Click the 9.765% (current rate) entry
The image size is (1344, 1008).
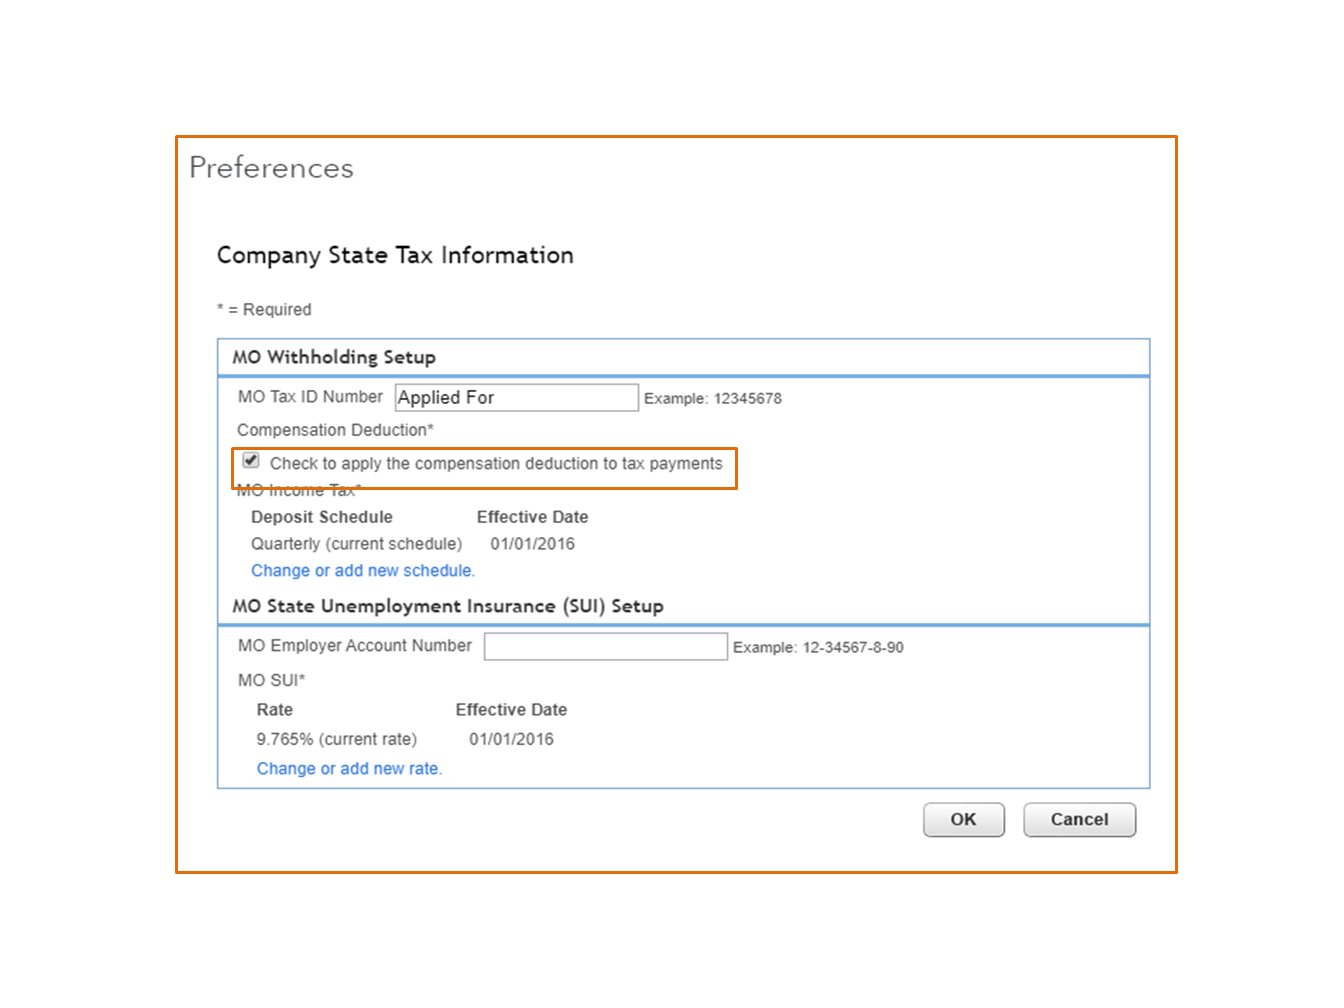[x=336, y=740]
